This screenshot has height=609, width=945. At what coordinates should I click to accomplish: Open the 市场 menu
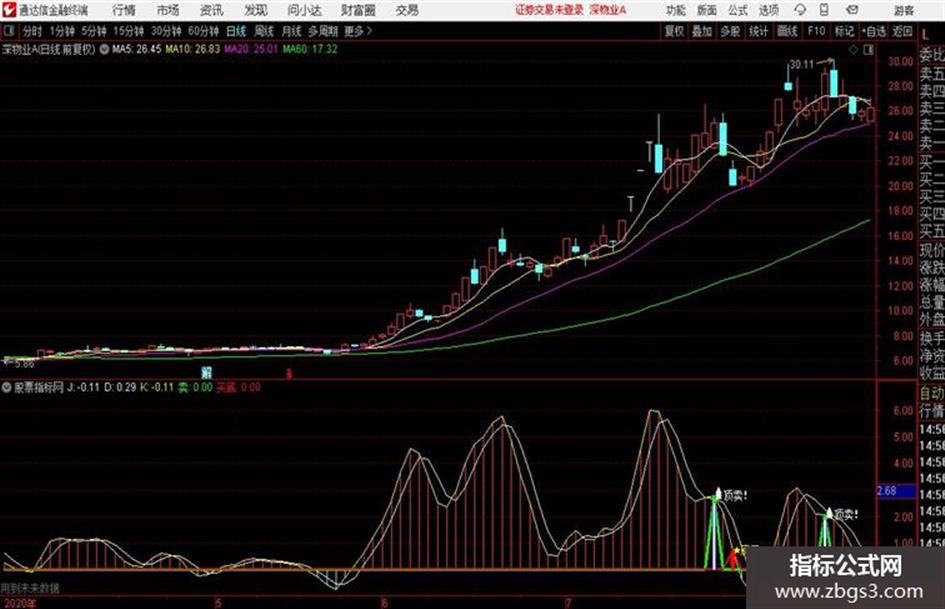point(168,10)
